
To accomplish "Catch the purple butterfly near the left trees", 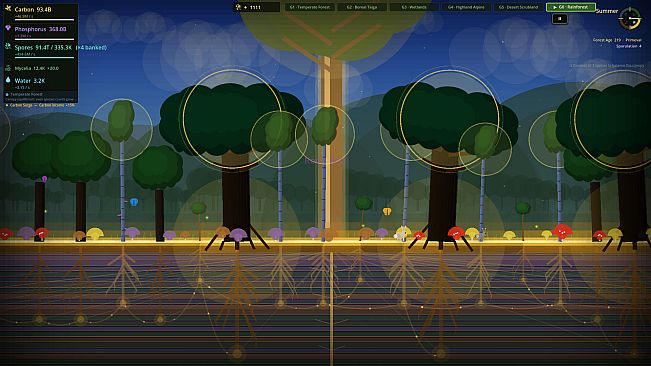I will (x=44, y=179).
